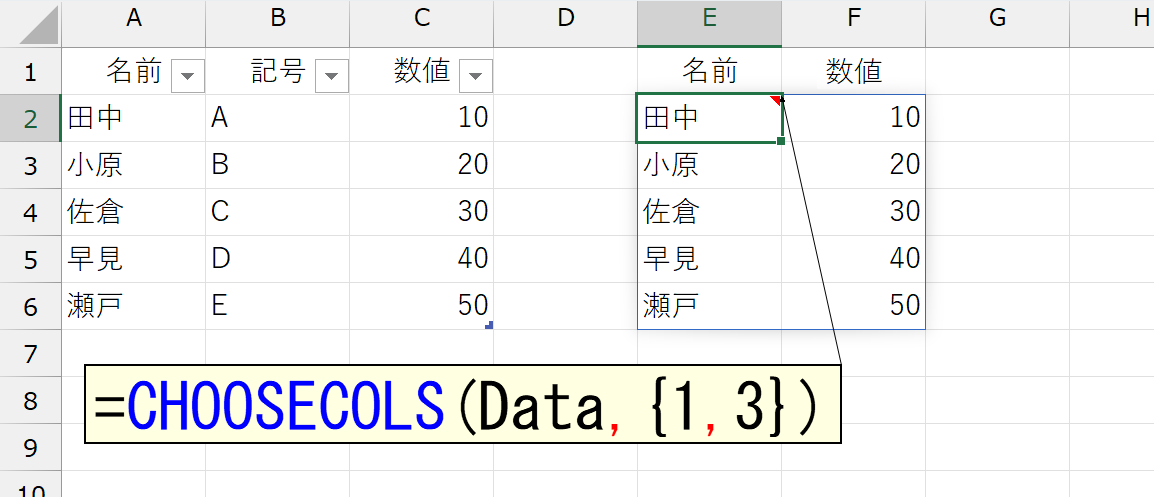Click cell E3 containing 小原
The height and width of the screenshot is (497, 1154).
pos(709,165)
